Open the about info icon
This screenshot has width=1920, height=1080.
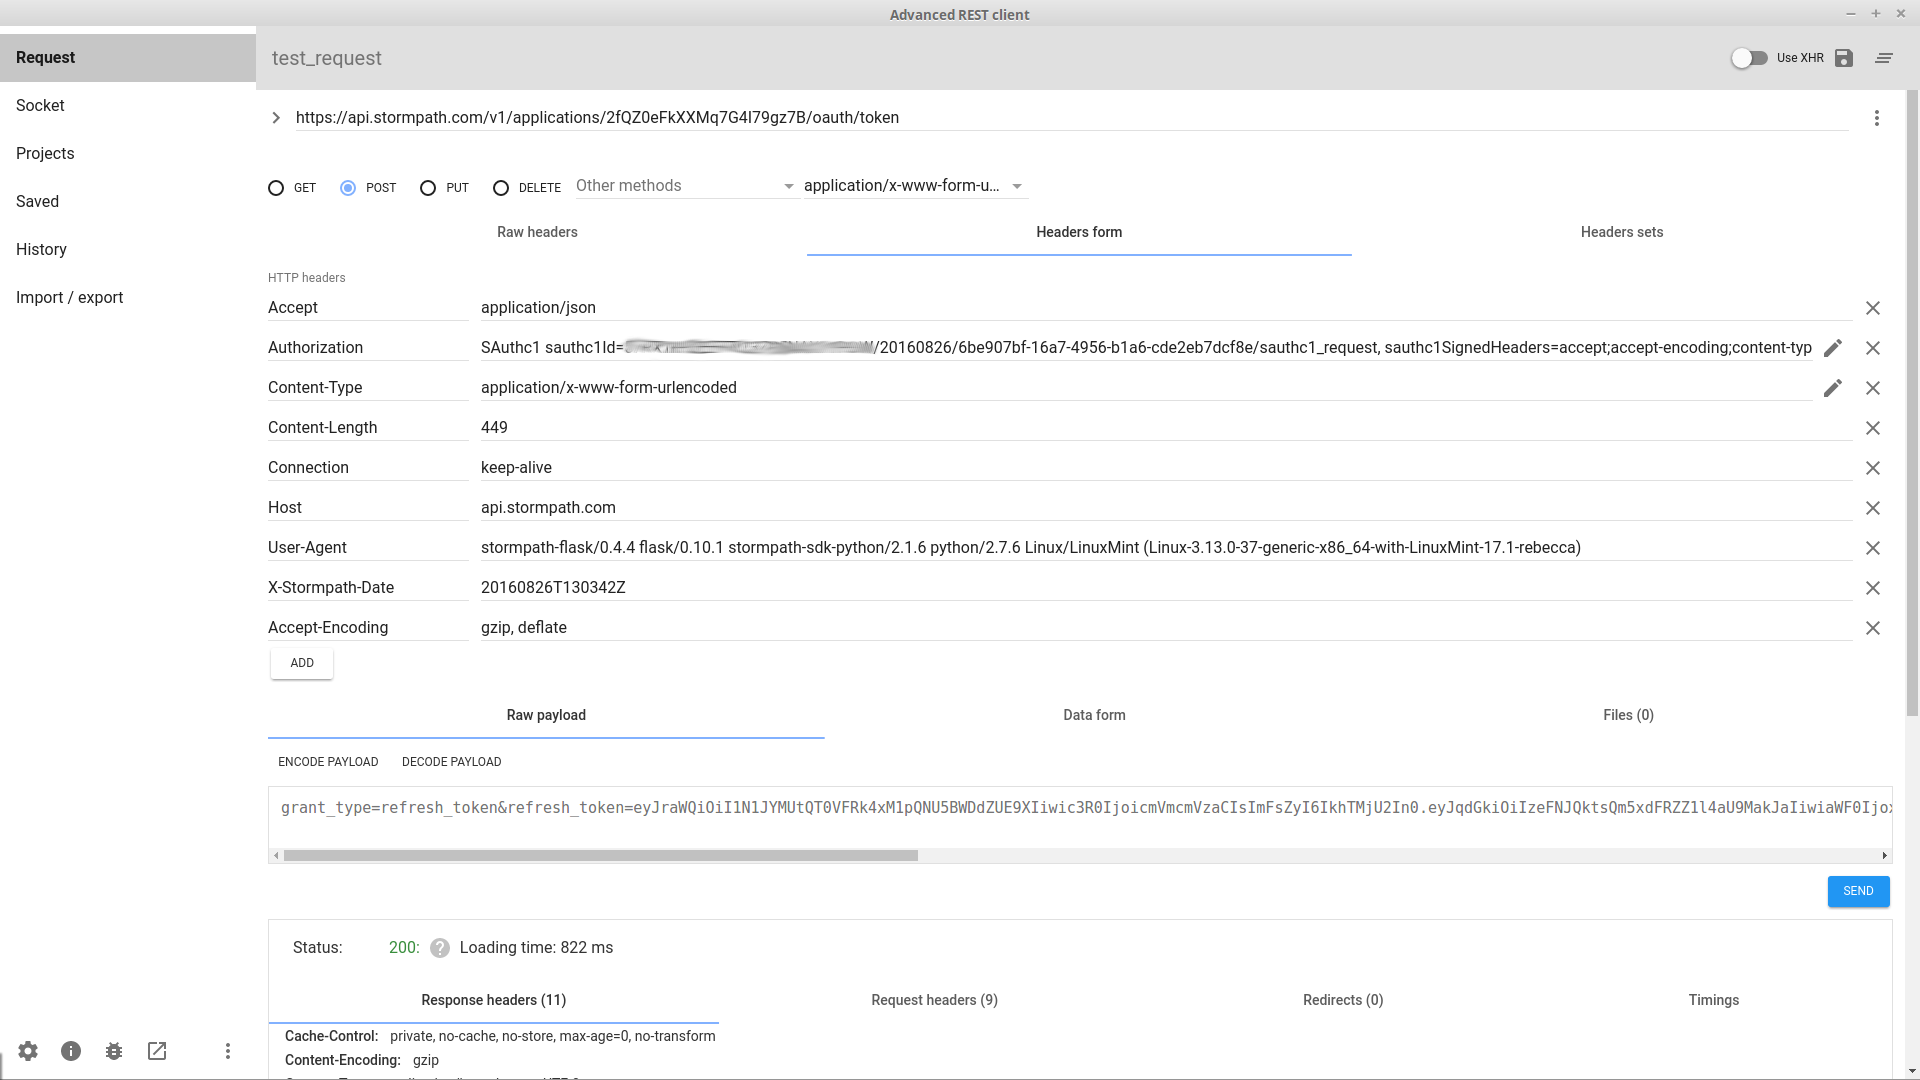(71, 1051)
